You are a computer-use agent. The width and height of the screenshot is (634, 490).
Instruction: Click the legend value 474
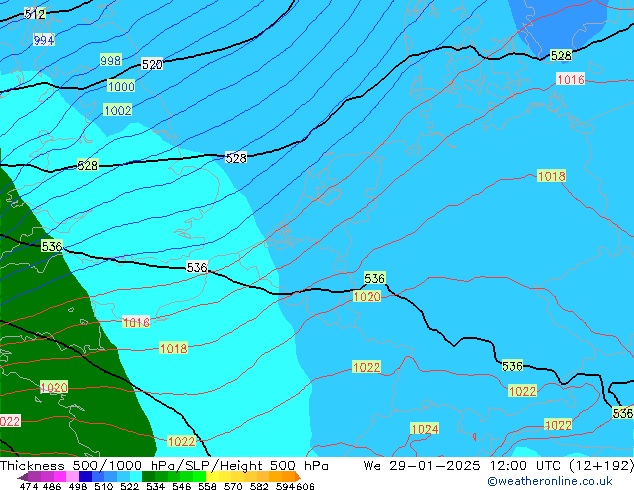click(x=29, y=486)
